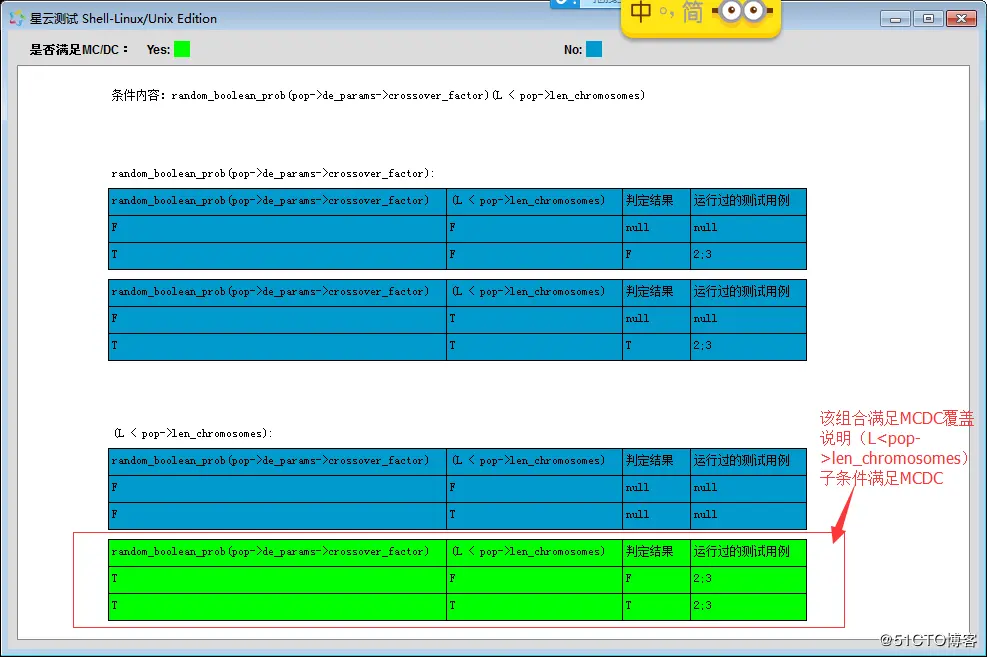Screen dimensions: 987x657
Task: Click the '(L < pop->len_chromosomes):' section heading
Action: pyautogui.click(x=193, y=434)
